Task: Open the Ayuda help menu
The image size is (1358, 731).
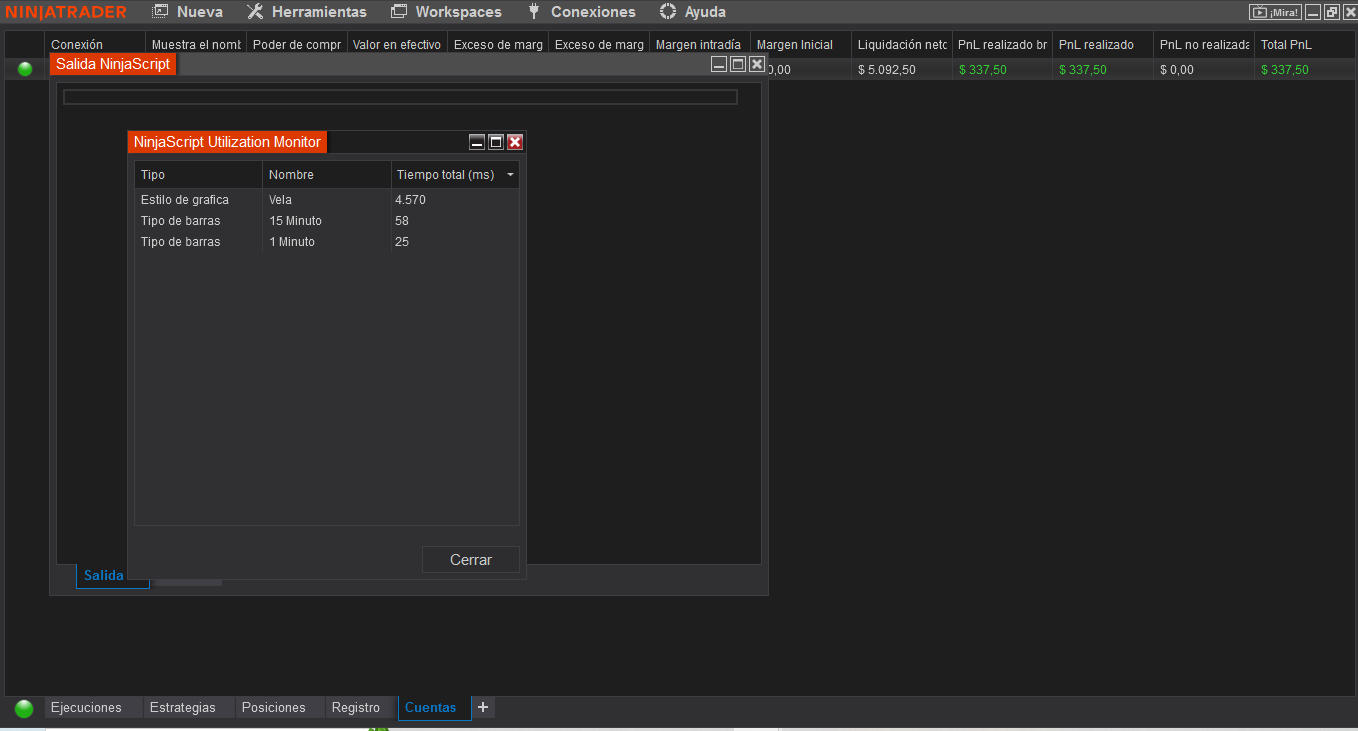Action: pyautogui.click(x=693, y=12)
